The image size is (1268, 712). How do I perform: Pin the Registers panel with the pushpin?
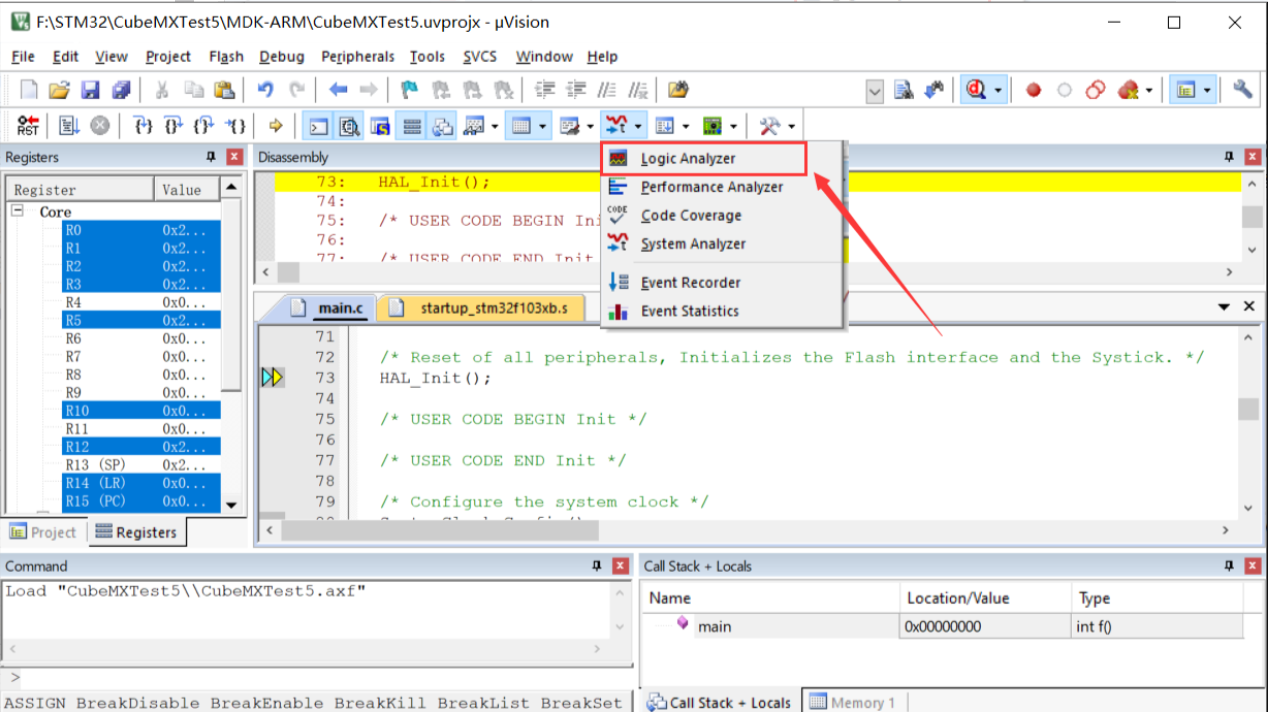tap(211, 157)
